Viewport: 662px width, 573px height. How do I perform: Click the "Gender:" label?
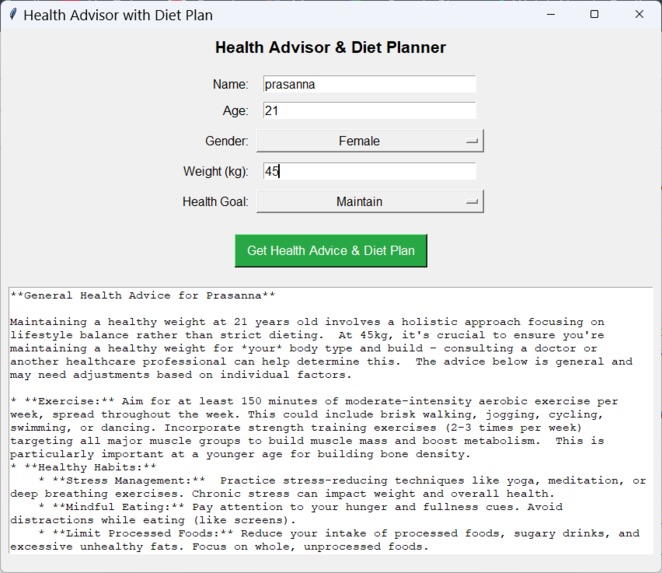coord(227,141)
